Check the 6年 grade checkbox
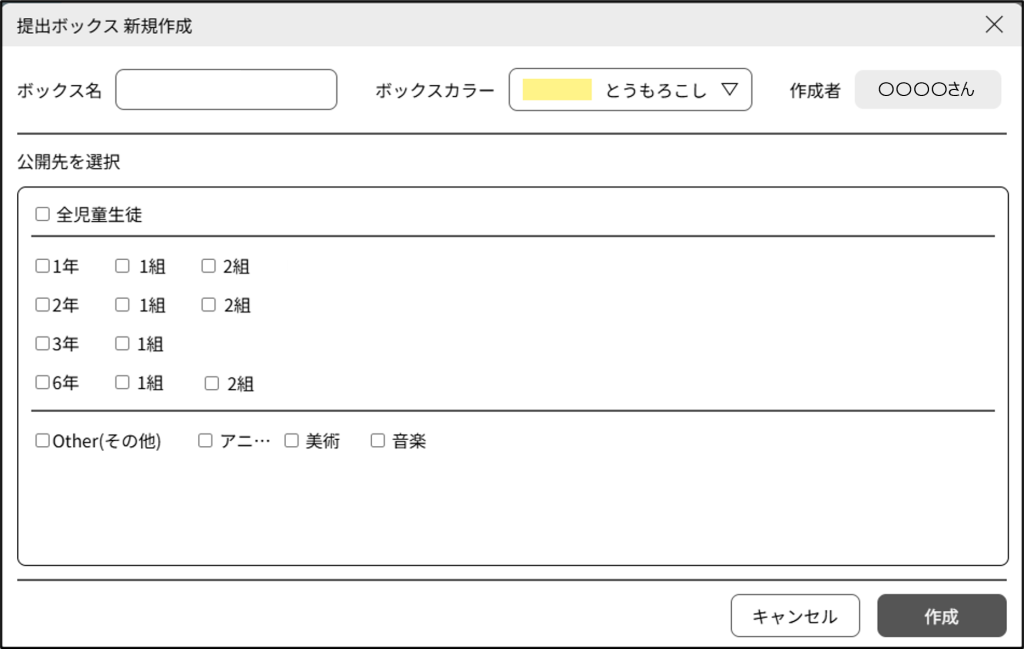 [42, 382]
